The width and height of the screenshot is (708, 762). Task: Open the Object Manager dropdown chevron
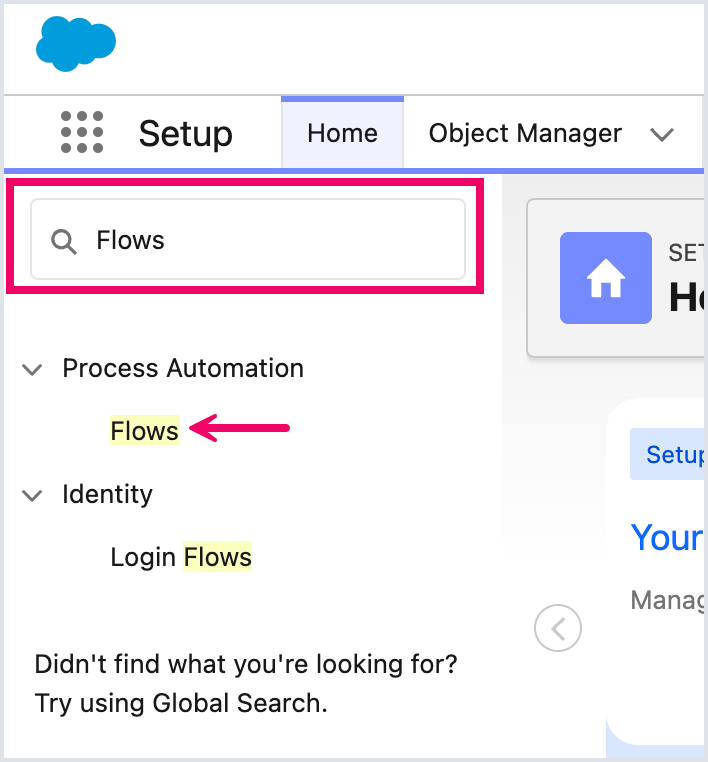pyautogui.click(x=662, y=134)
